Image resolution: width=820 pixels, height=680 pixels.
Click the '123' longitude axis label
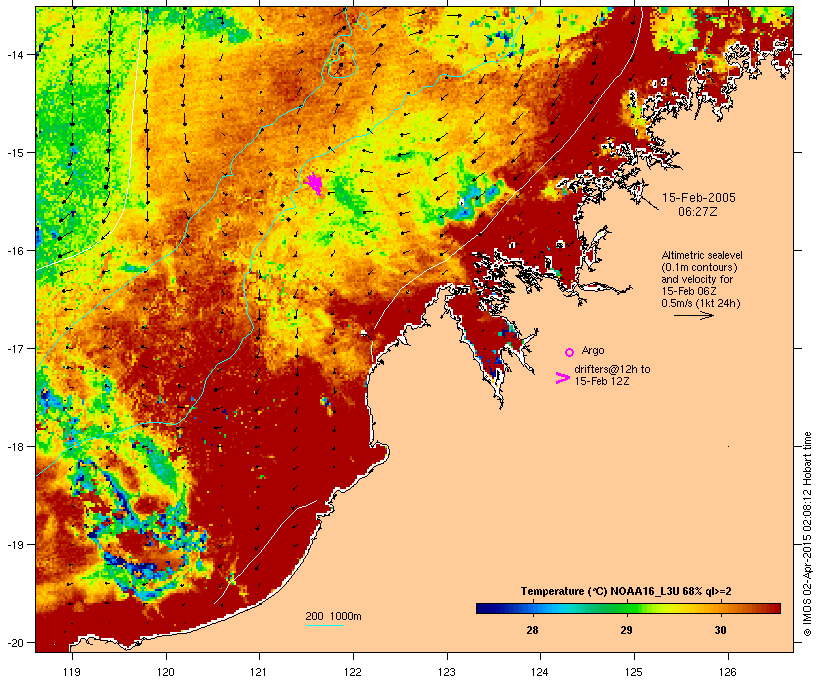[447, 672]
